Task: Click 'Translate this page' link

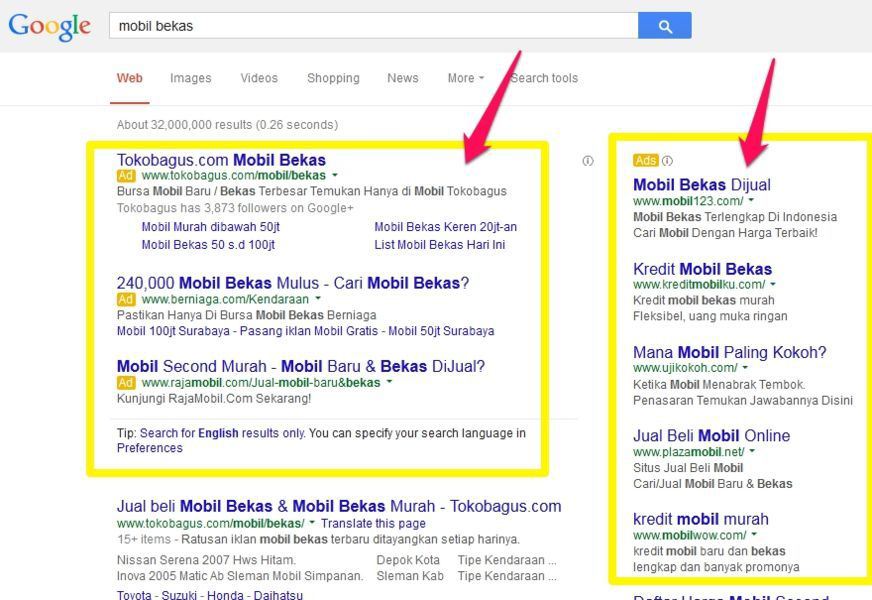Action: (x=373, y=523)
